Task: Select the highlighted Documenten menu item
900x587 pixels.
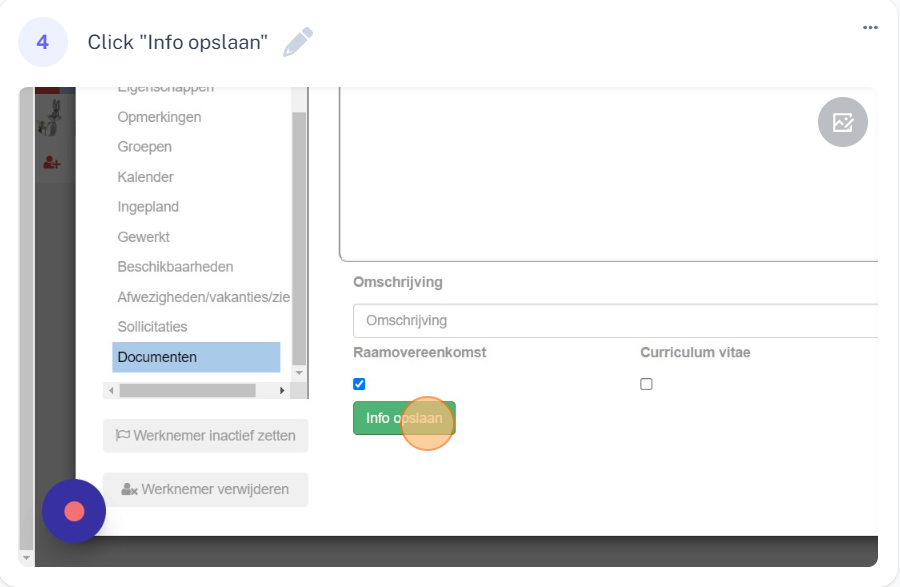Action: (x=196, y=357)
